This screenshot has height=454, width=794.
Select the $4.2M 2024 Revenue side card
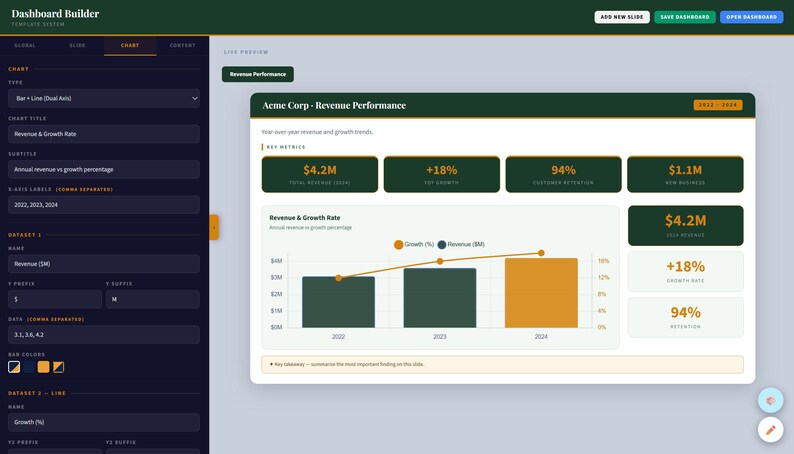click(x=685, y=225)
